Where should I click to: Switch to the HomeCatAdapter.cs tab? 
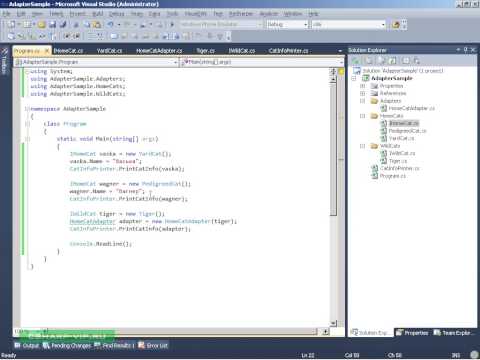point(159,51)
